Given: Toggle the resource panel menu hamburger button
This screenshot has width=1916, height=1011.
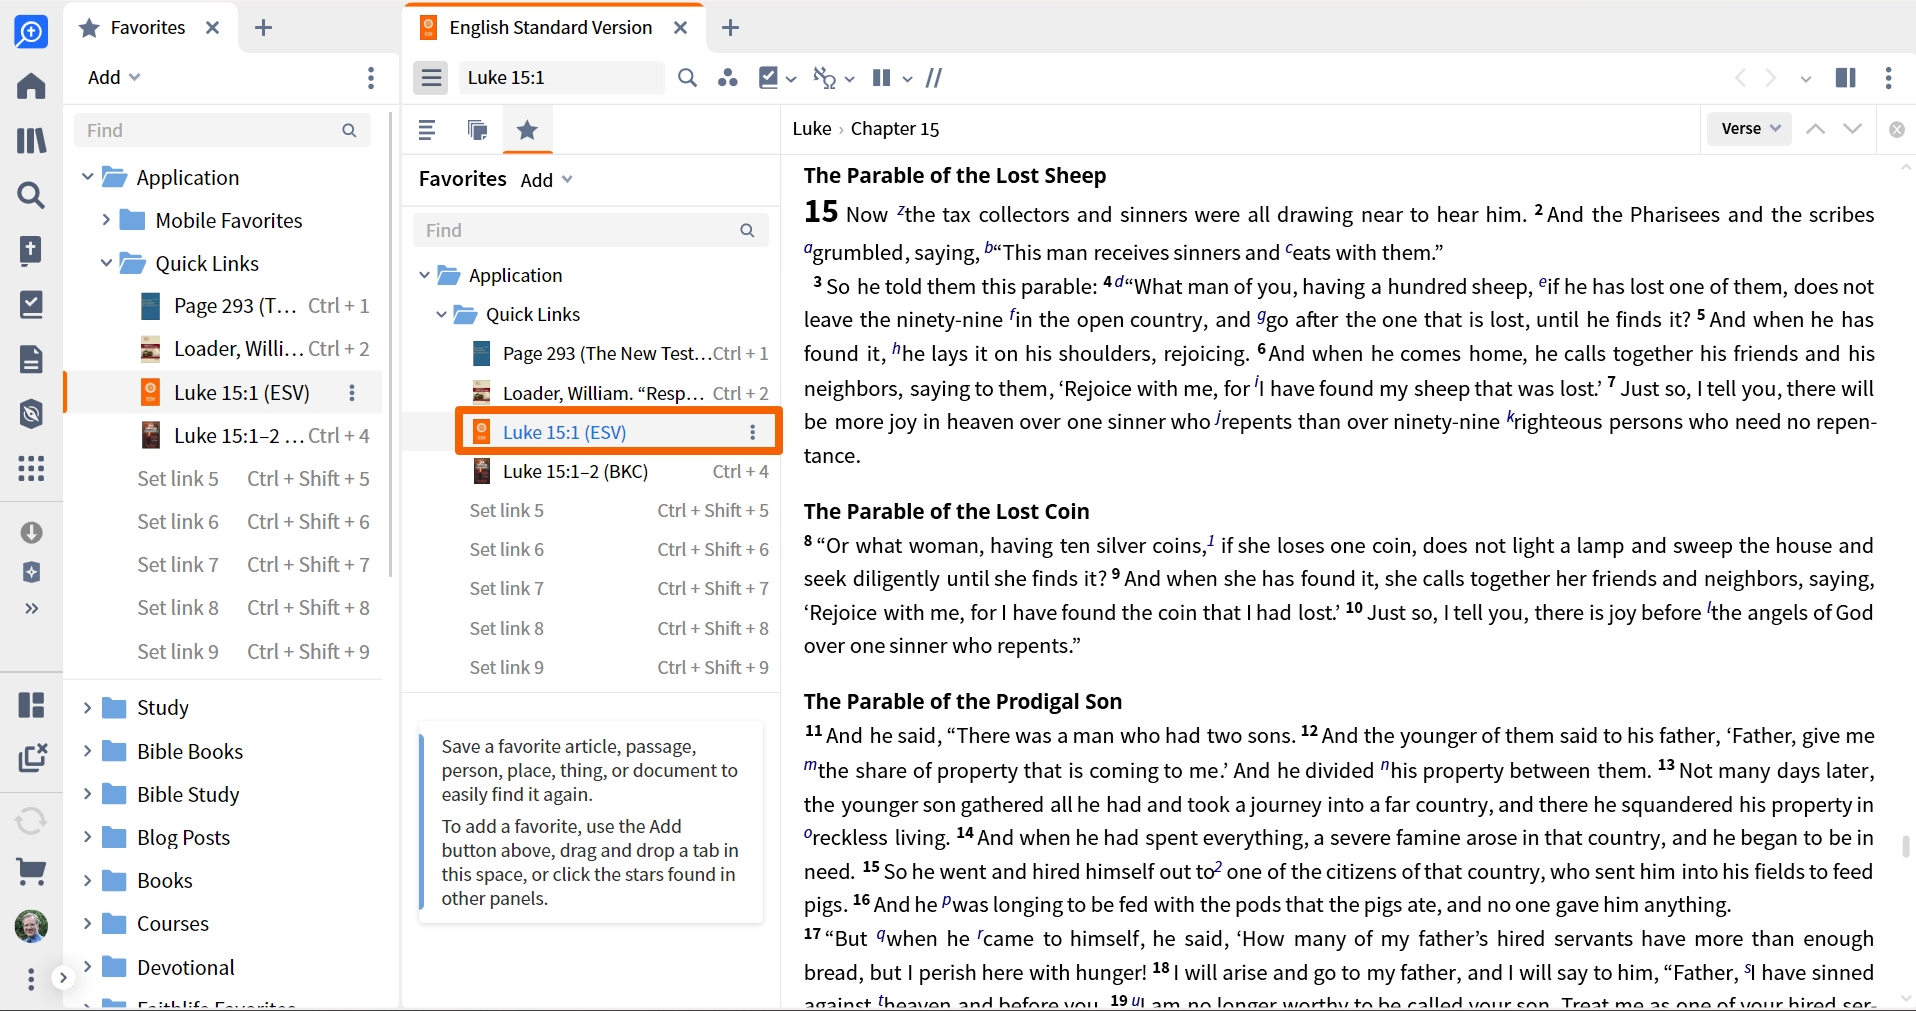Looking at the screenshot, I should [x=431, y=78].
